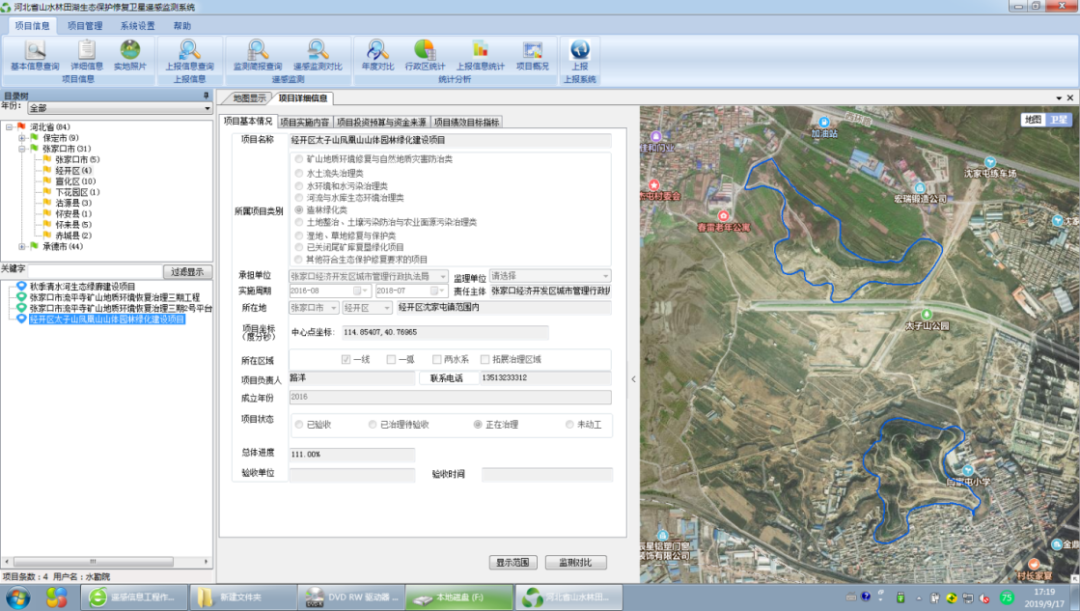Open the 行政区统计 pie chart tool
This screenshot has width=1080, height=611.
click(425, 55)
